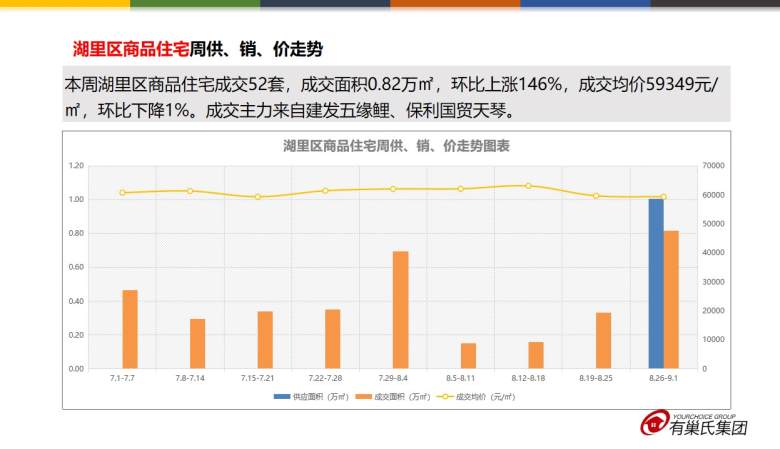Click the x-axis label 7.15-7.21
Image resolution: width=780 pixels, height=449 pixels.
click(x=258, y=378)
